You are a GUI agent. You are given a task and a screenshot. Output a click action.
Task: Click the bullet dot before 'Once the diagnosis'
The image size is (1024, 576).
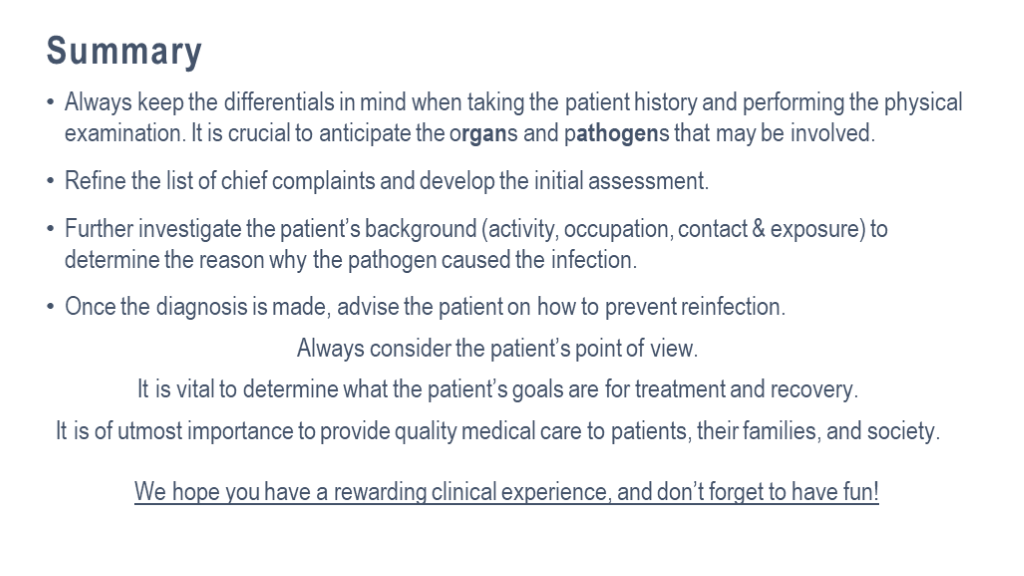tap(51, 306)
